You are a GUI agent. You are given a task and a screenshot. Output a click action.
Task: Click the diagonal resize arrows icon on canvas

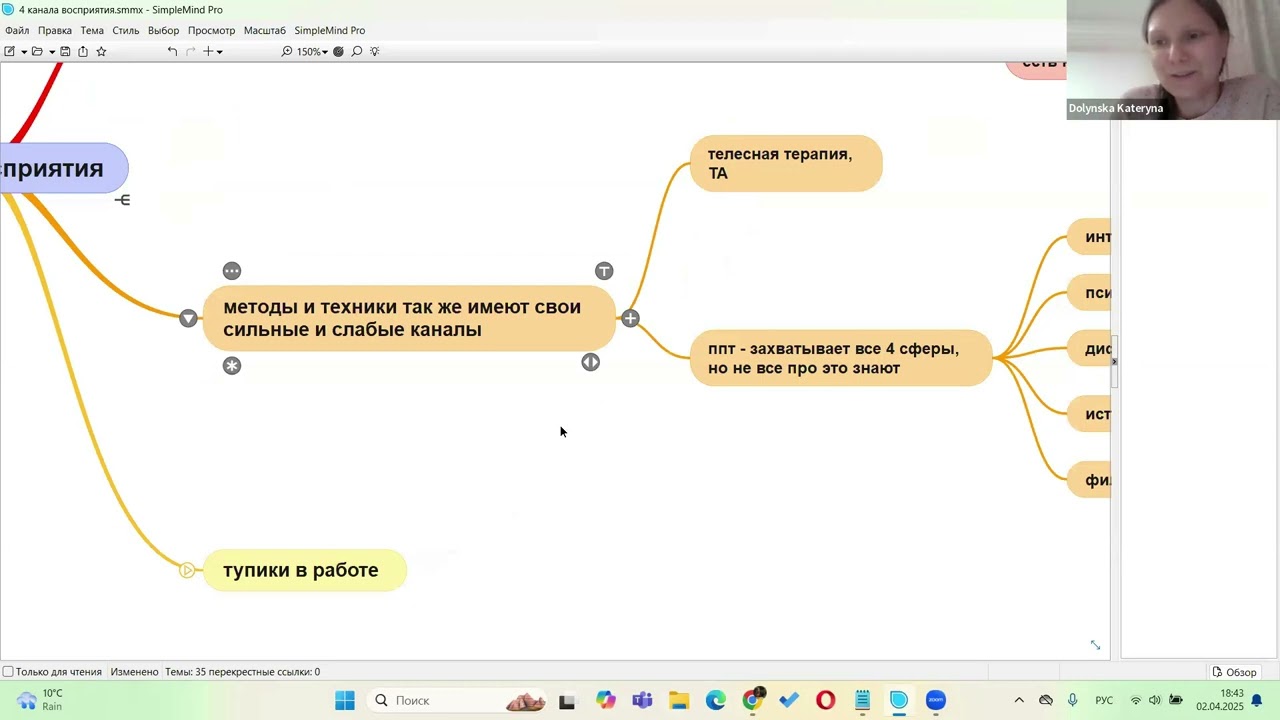click(1095, 645)
